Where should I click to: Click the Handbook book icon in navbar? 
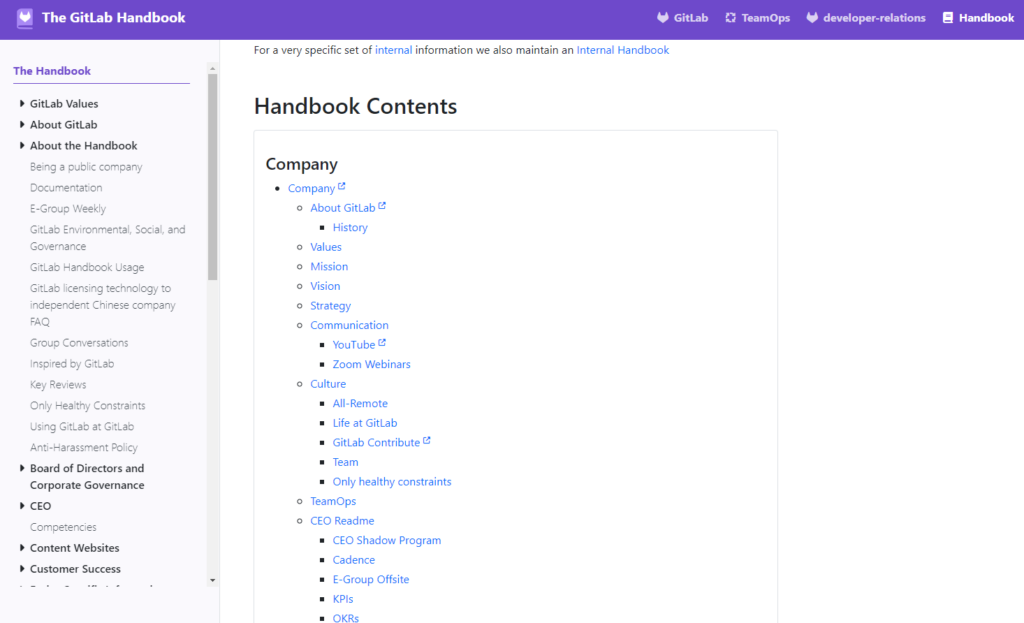tap(948, 18)
